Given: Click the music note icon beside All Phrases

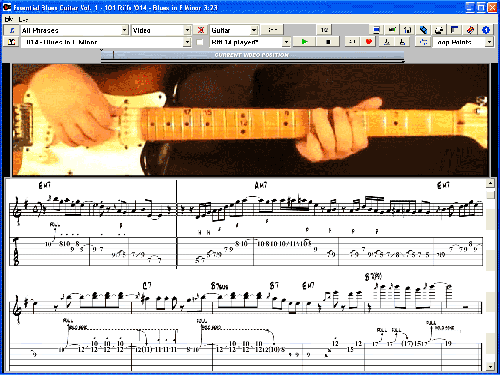Looking at the screenshot, I should click(12, 30).
